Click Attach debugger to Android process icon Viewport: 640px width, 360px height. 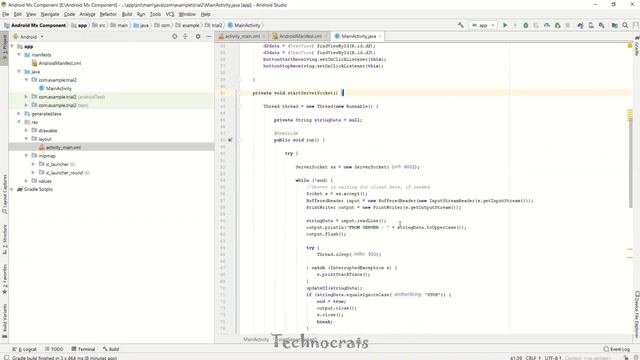point(558,25)
